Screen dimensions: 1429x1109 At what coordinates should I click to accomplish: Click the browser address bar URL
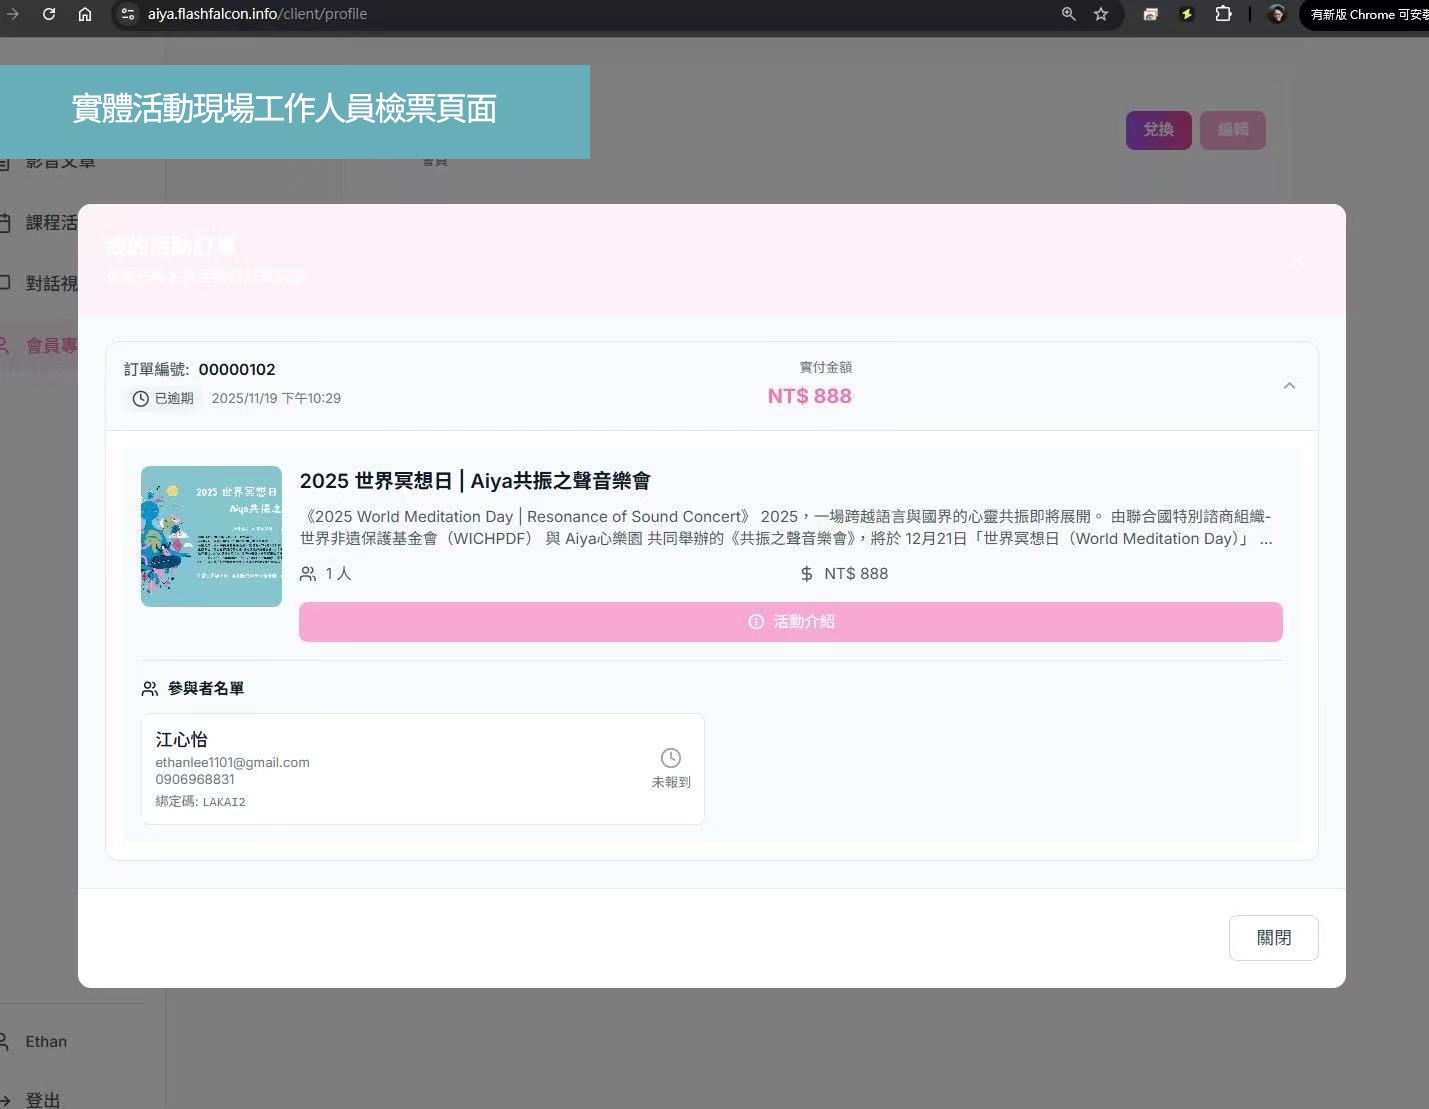point(257,14)
